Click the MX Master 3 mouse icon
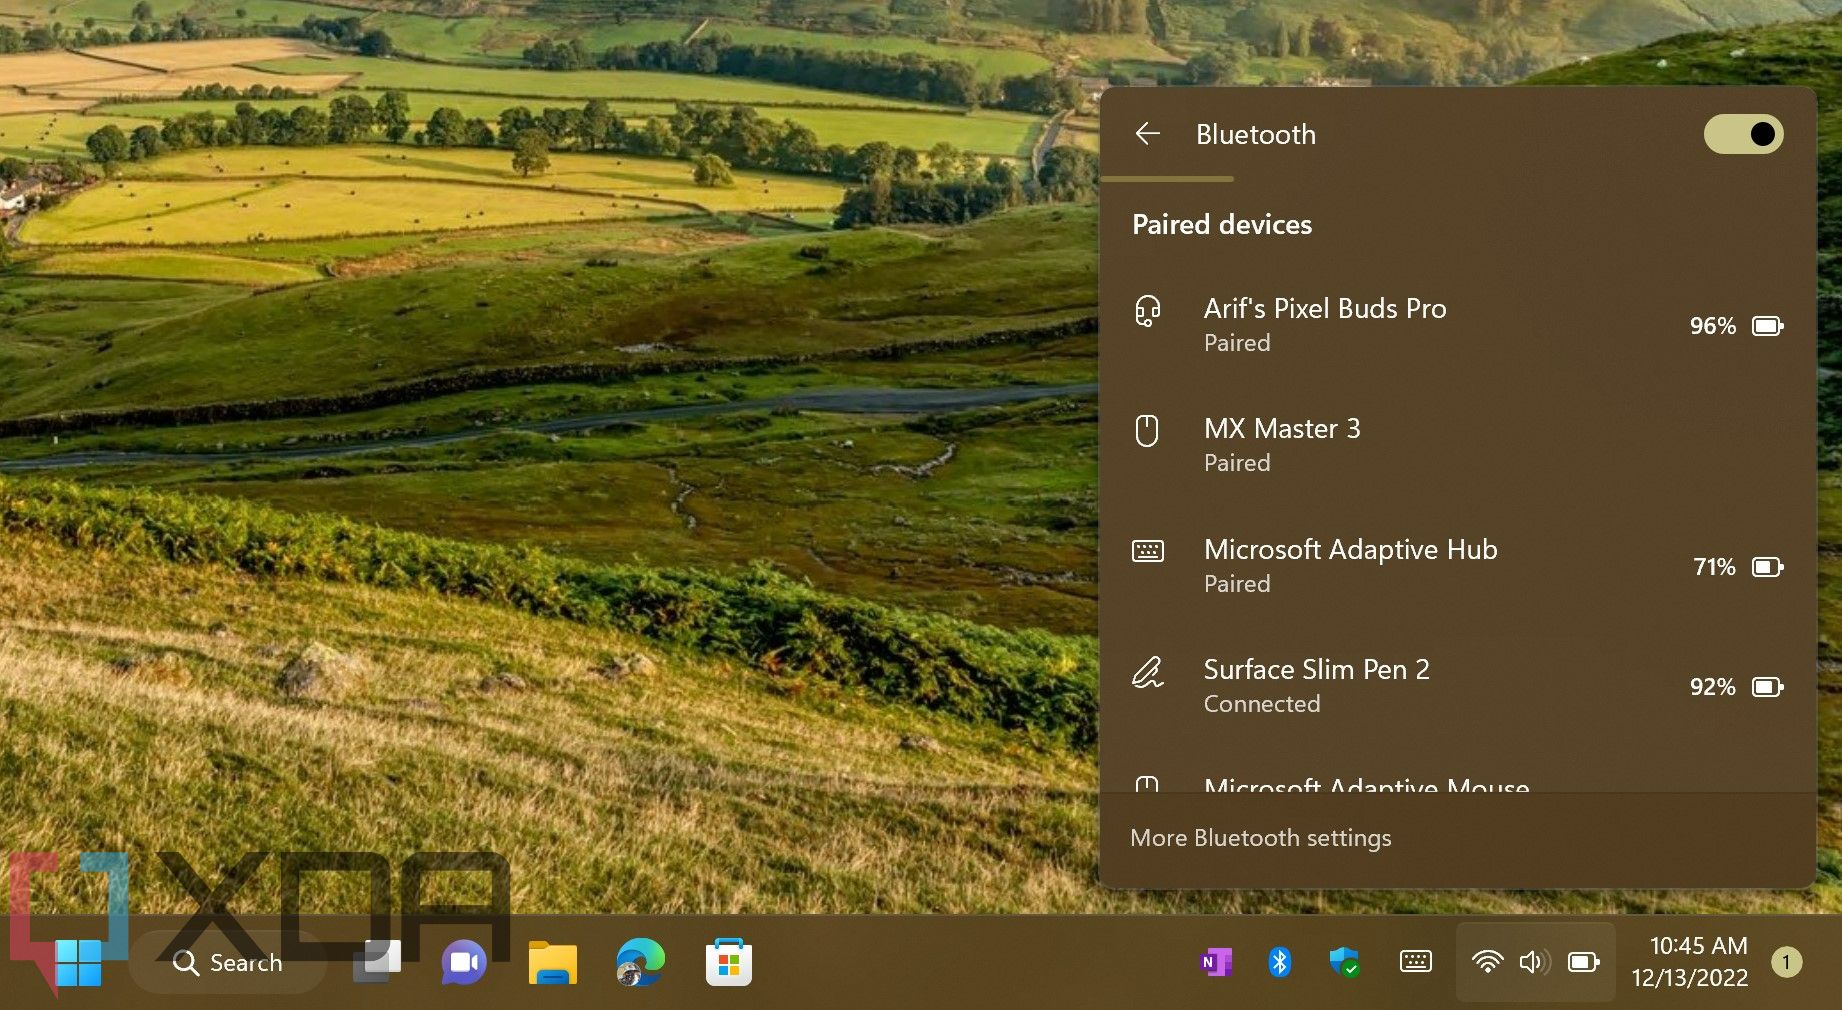This screenshot has width=1842, height=1010. coord(1147,431)
